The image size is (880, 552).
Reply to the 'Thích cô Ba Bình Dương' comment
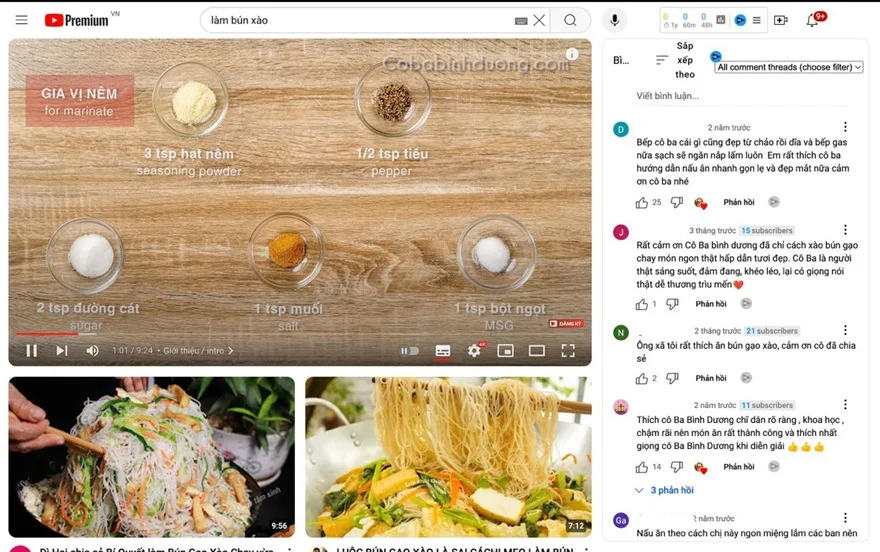click(739, 467)
